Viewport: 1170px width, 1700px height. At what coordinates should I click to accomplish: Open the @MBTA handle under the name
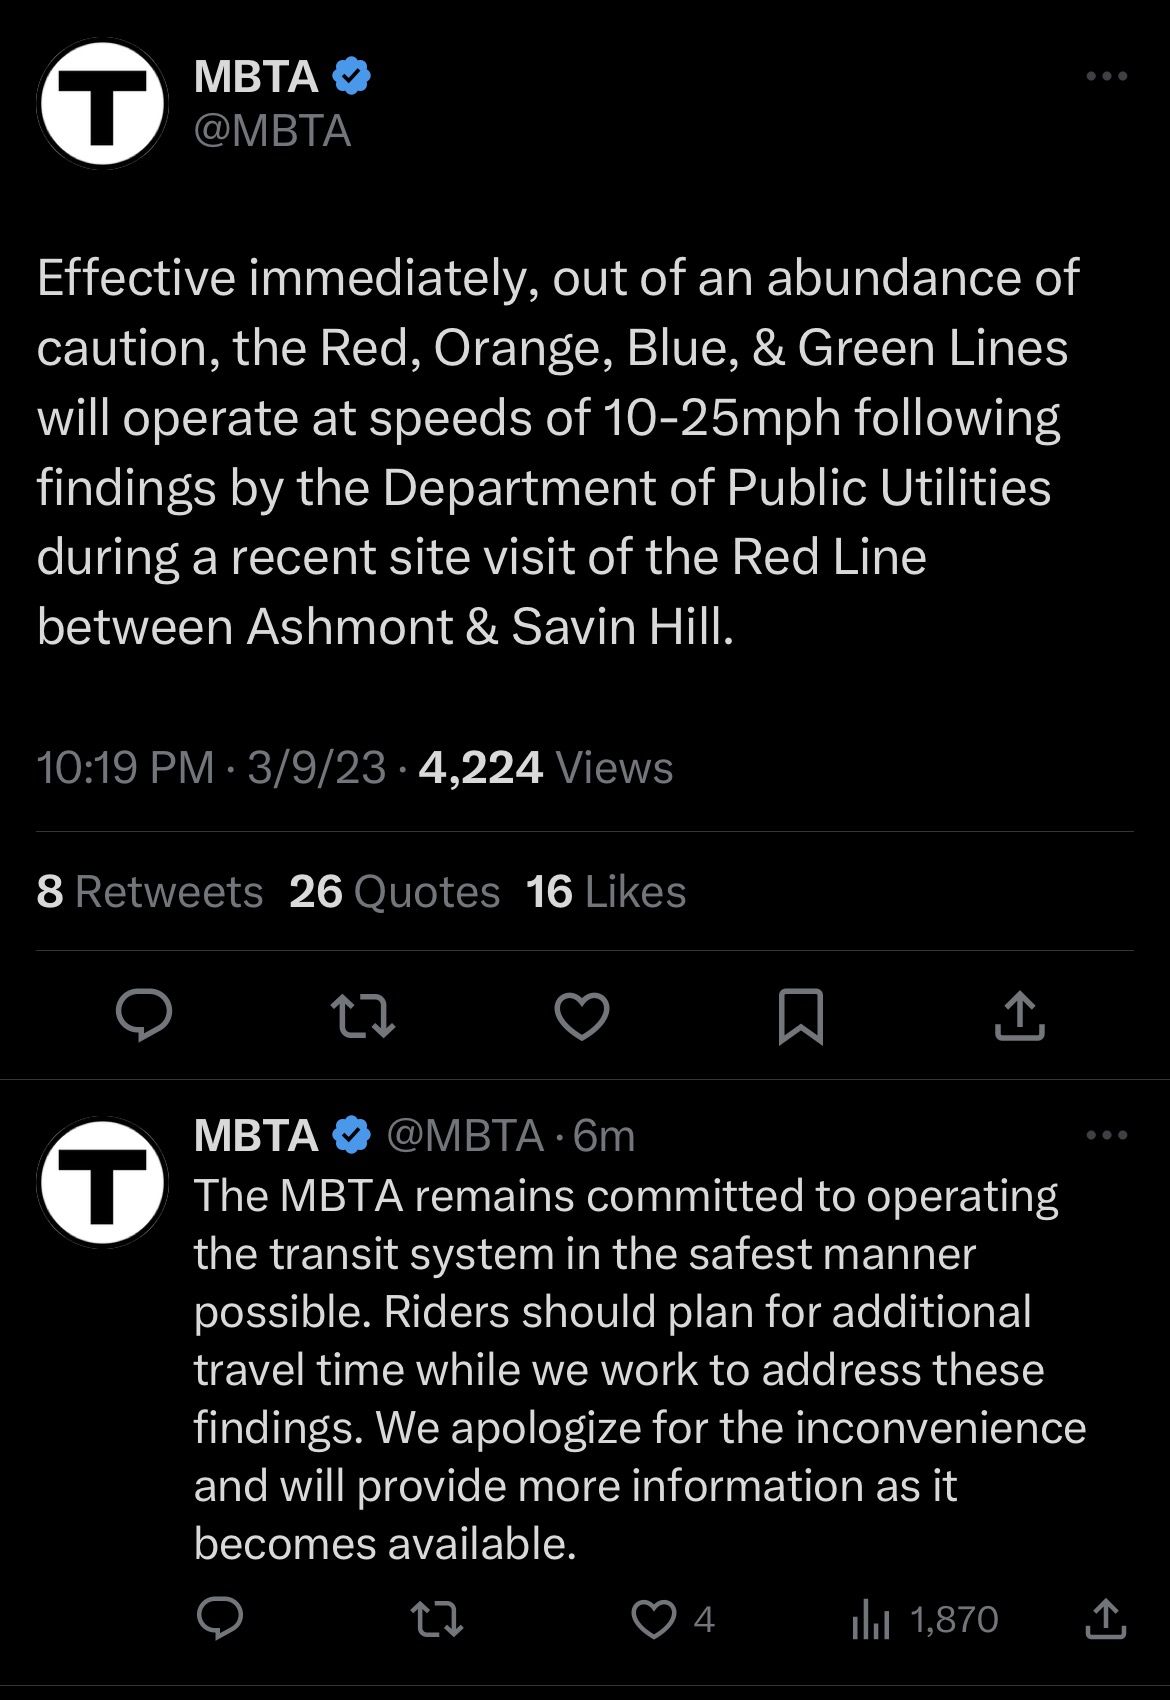pyautogui.click(x=272, y=131)
